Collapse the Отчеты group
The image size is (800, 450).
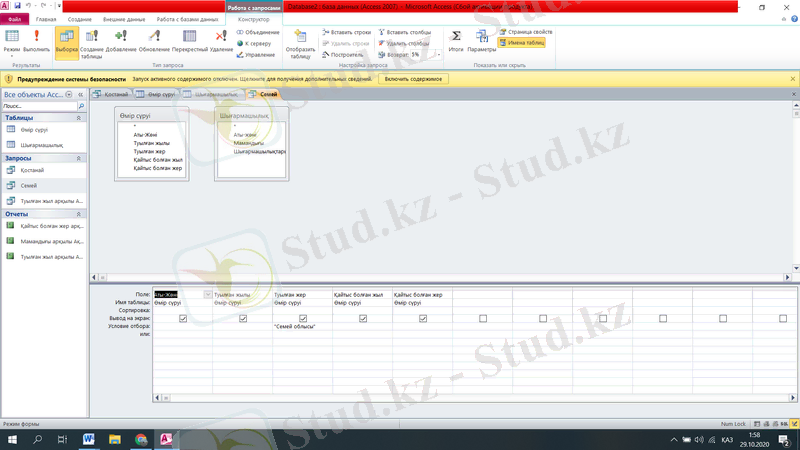[x=79, y=214]
